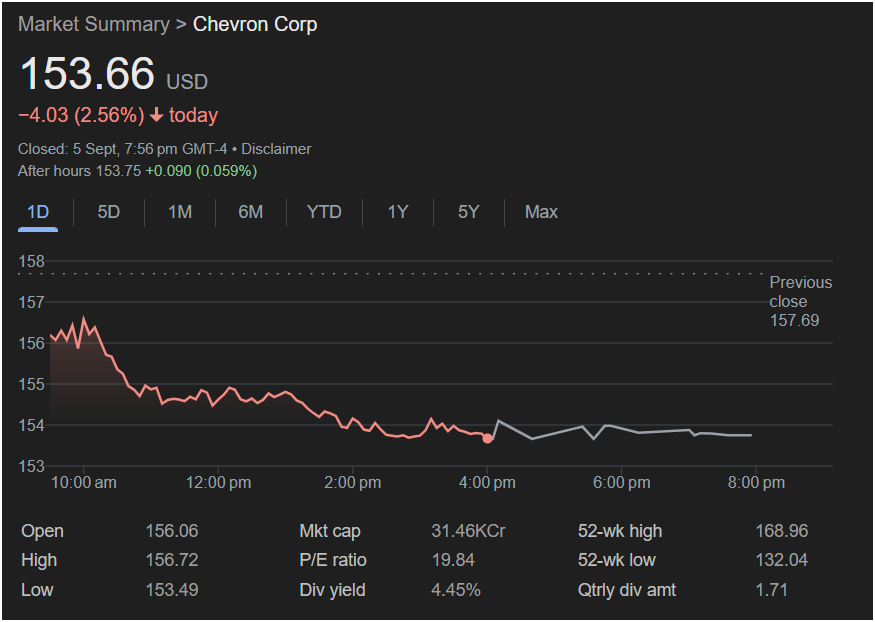Screen dimensions: 875x622
Task: Click the P/E ratio label
Action: click(x=333, y=560)
